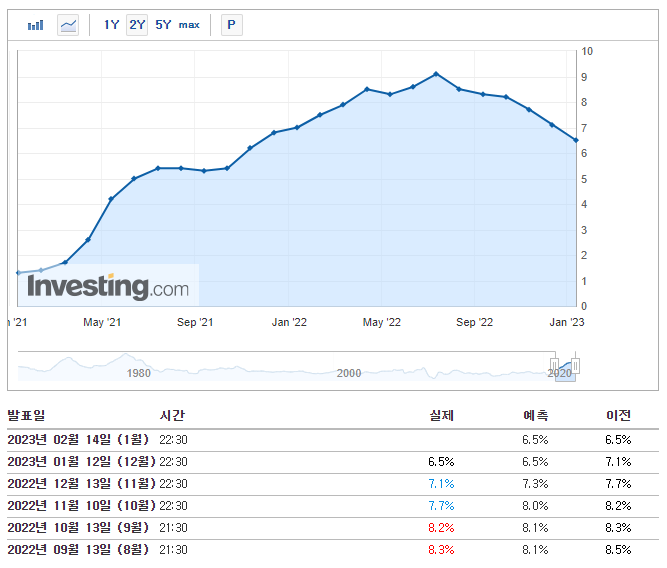Click the Sep '21 x-axis label
This screenshot has height=568, width=667.
[195, 323]
